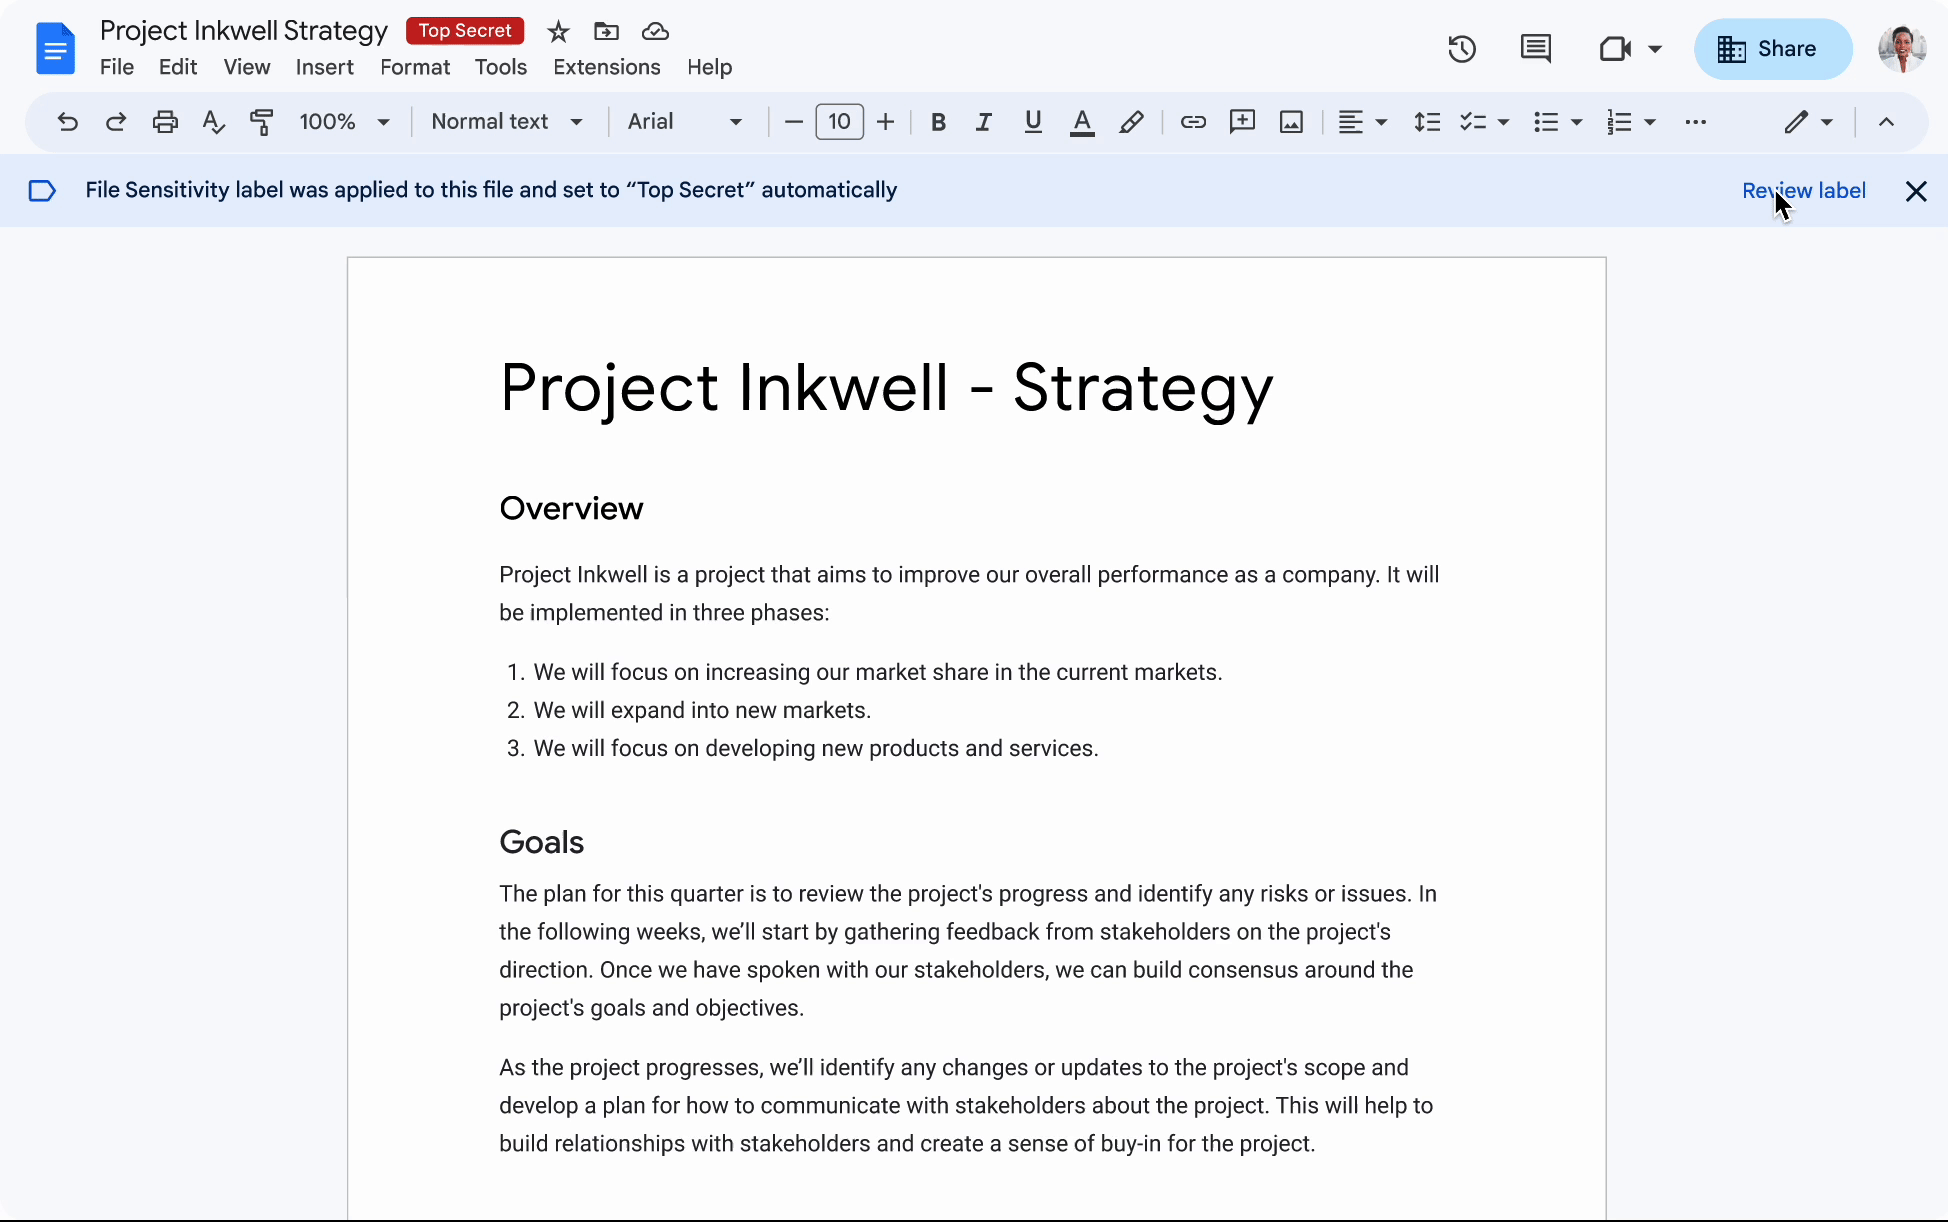The image size is (1948, 1222).
Task: Click the Redo icon
Action: coord(115,121)
